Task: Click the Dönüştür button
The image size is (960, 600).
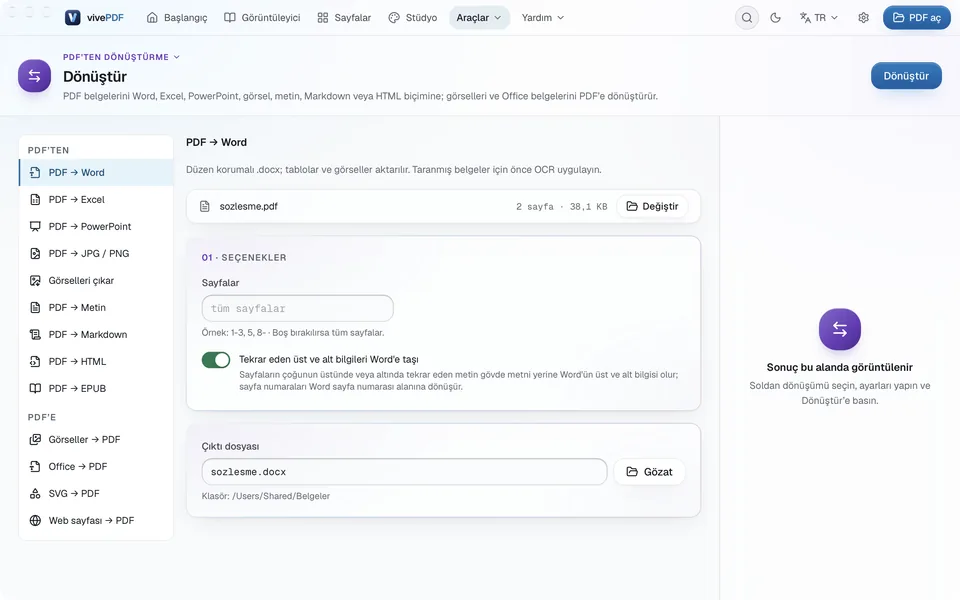Action: coord(906,76)
